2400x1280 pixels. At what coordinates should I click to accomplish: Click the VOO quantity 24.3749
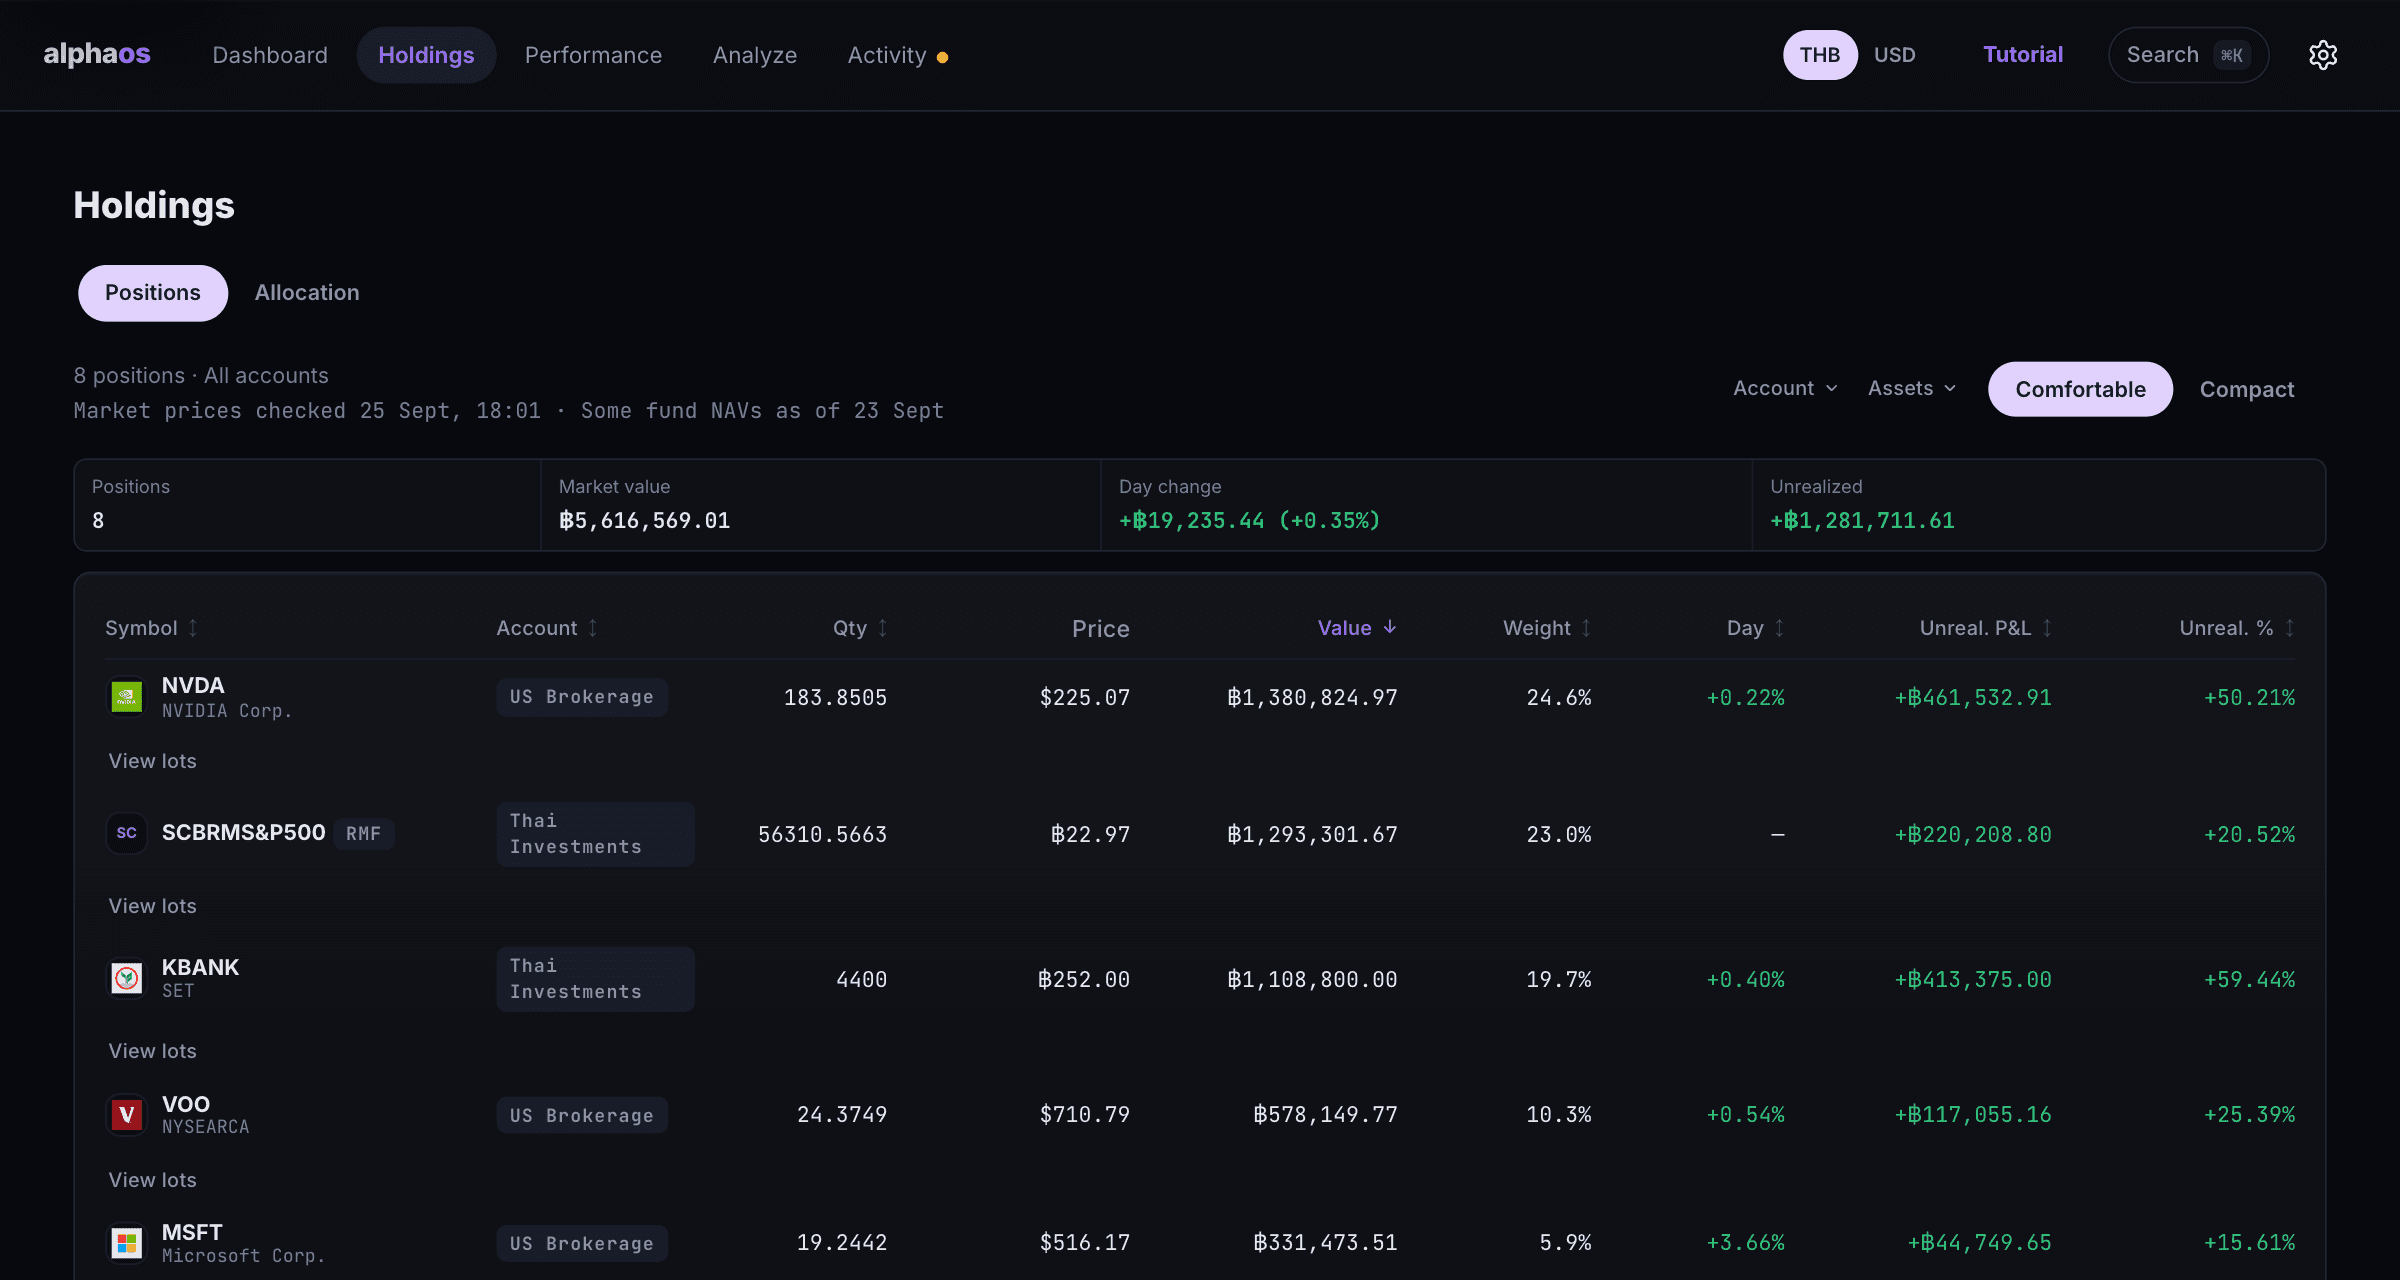point(842,1114)
